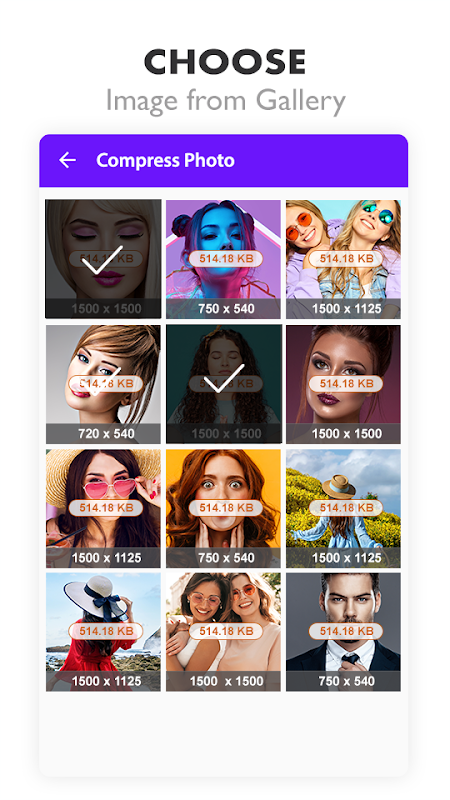Choose the girl in yellow flower field

click(x=343, y=508)
